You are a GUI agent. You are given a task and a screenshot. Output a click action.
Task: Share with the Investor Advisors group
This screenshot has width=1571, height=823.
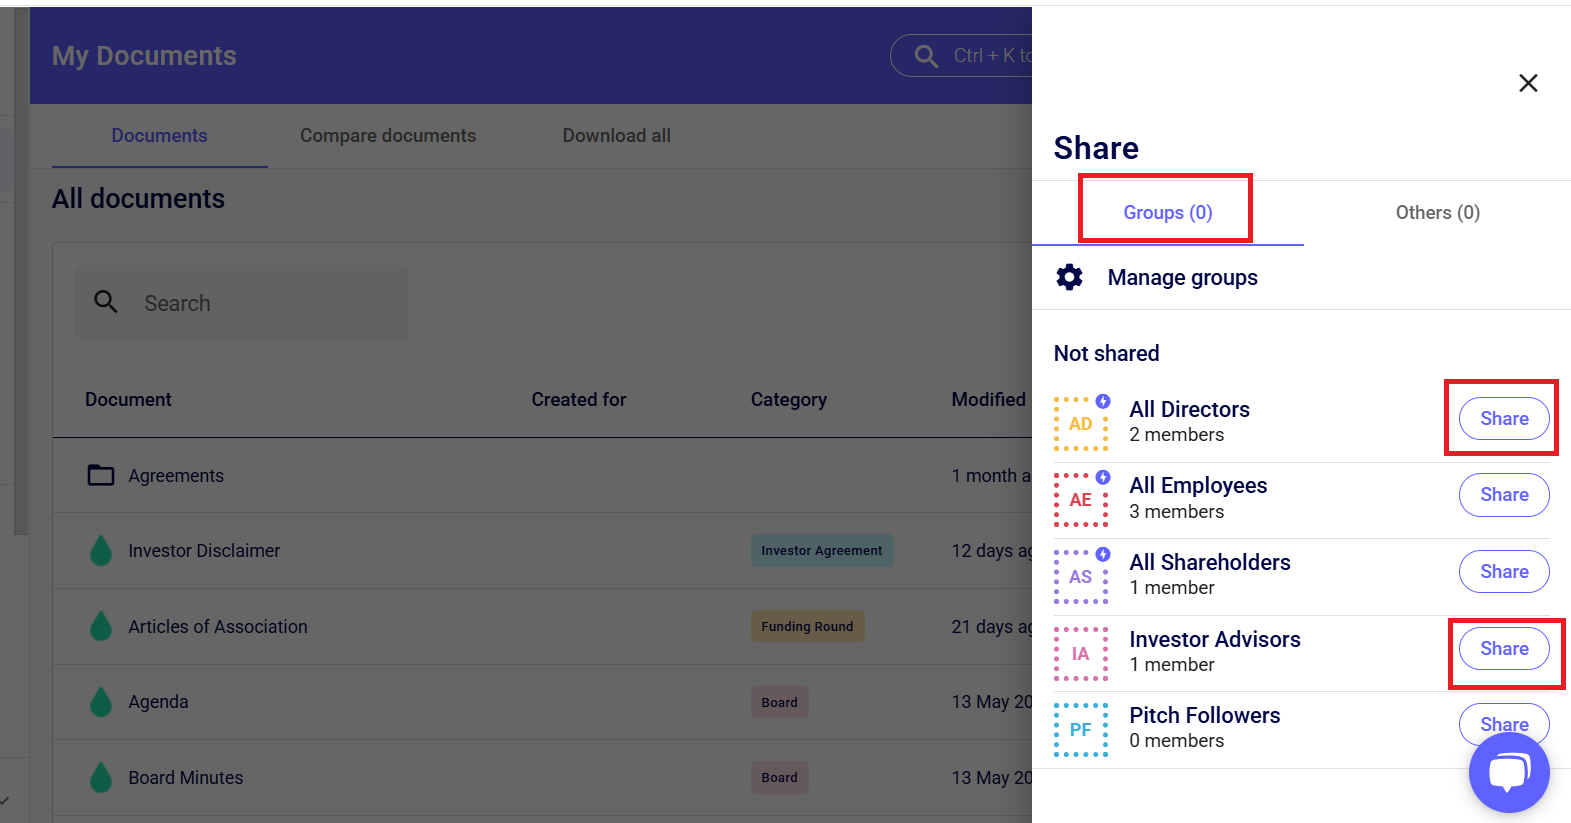tap(1503, 649)
